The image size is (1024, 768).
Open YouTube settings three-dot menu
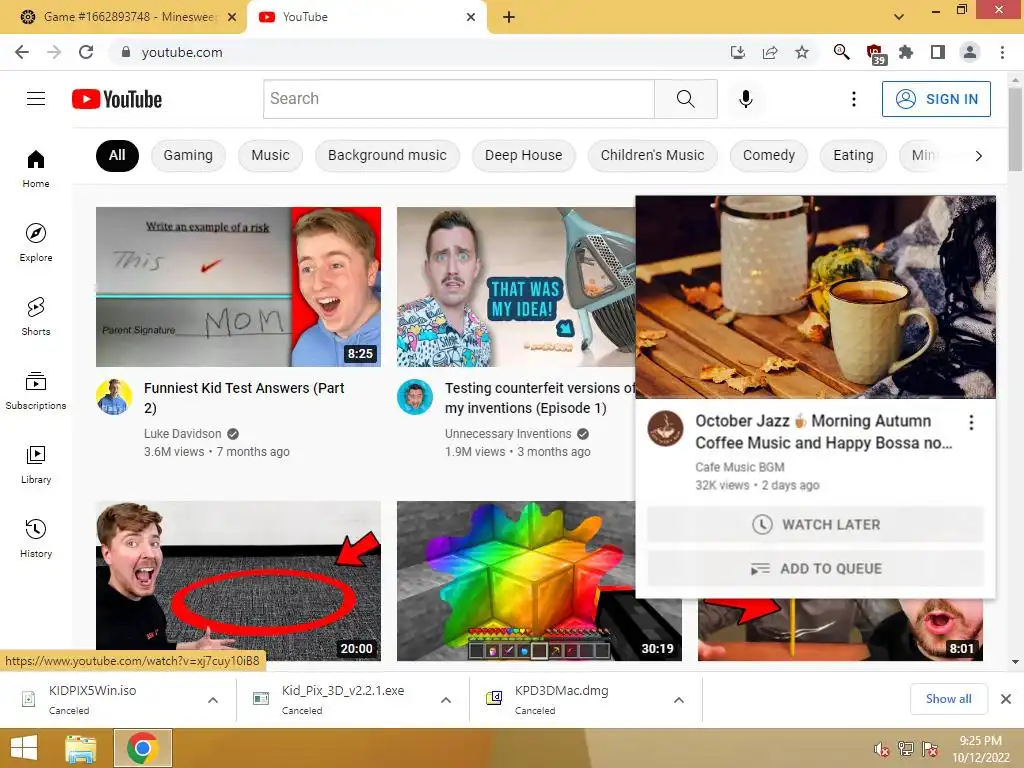[x=854, y=99]
